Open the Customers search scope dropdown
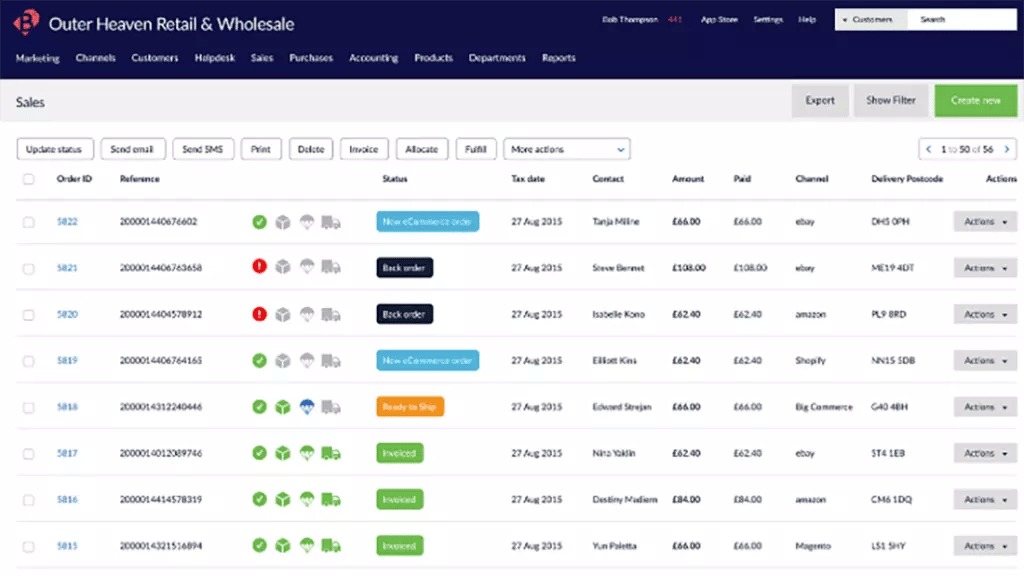This screenshot has width=1024, height=576. pyautogui.click(x=871, y=20)
